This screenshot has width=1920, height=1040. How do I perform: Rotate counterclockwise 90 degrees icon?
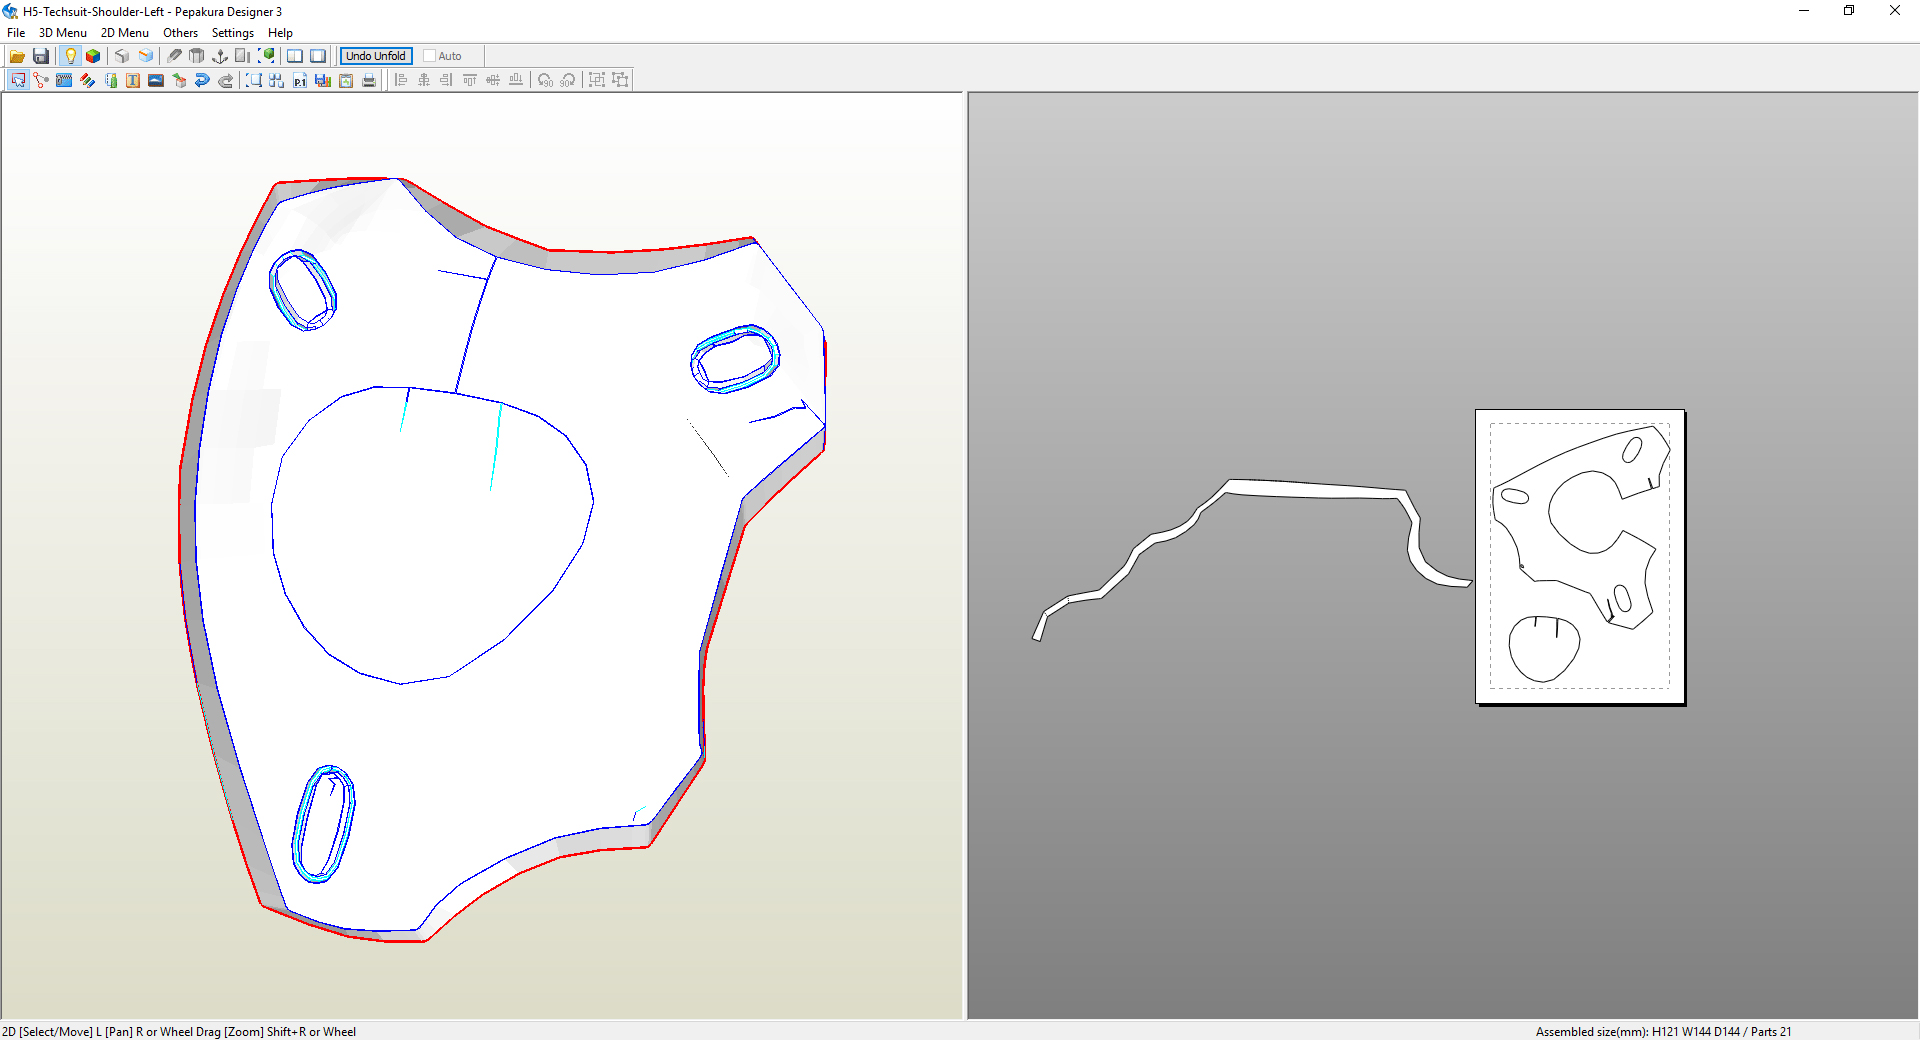point(545,80)
